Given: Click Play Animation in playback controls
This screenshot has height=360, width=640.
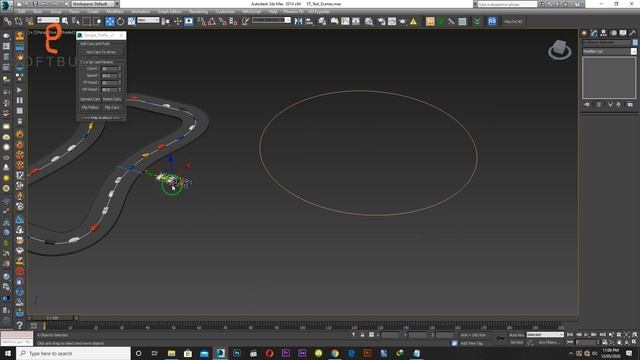Looking at the screenshot, I should click(586, 335).
